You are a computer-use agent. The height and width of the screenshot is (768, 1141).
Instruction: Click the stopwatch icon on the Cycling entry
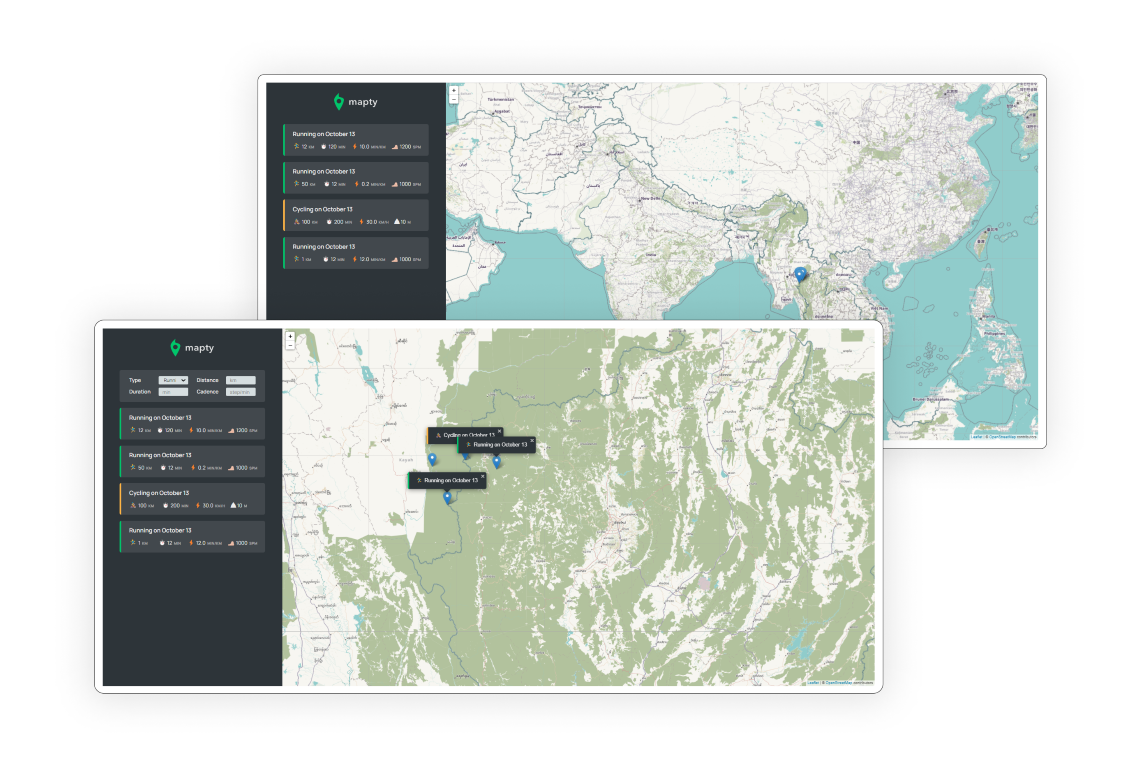tap(164, 504)
